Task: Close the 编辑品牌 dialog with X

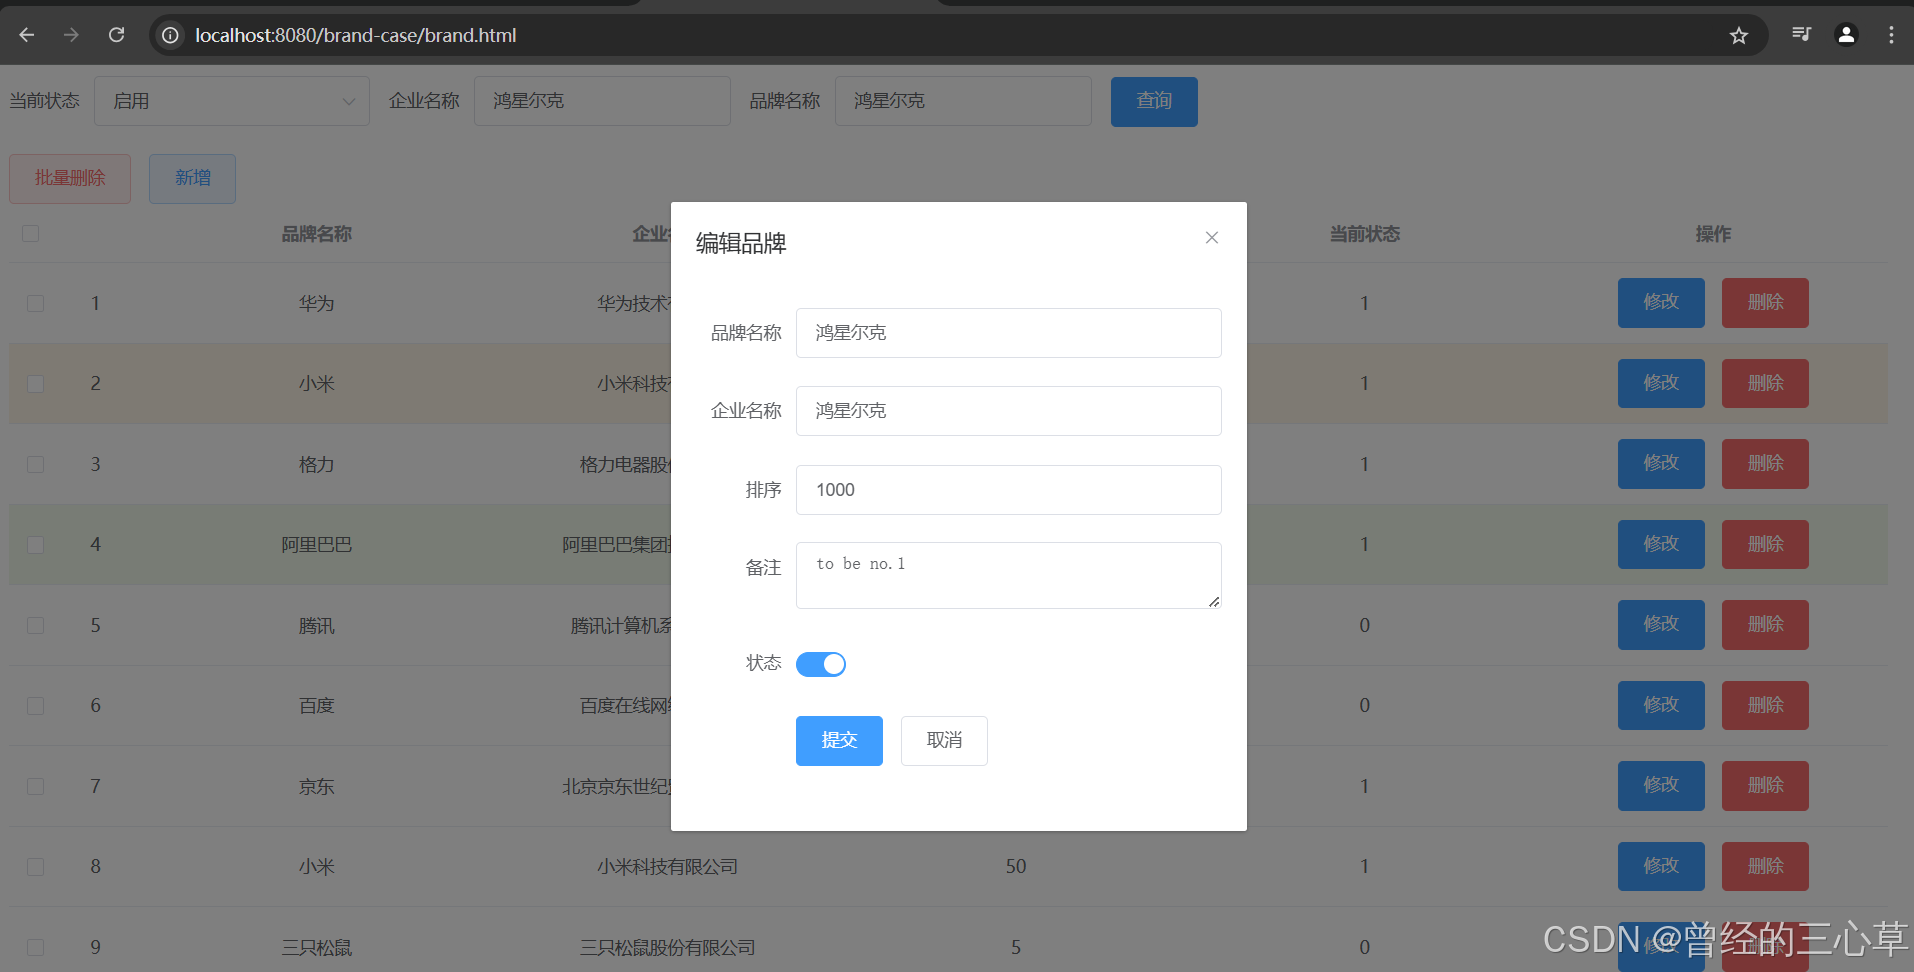Action: pos(1211,237)
